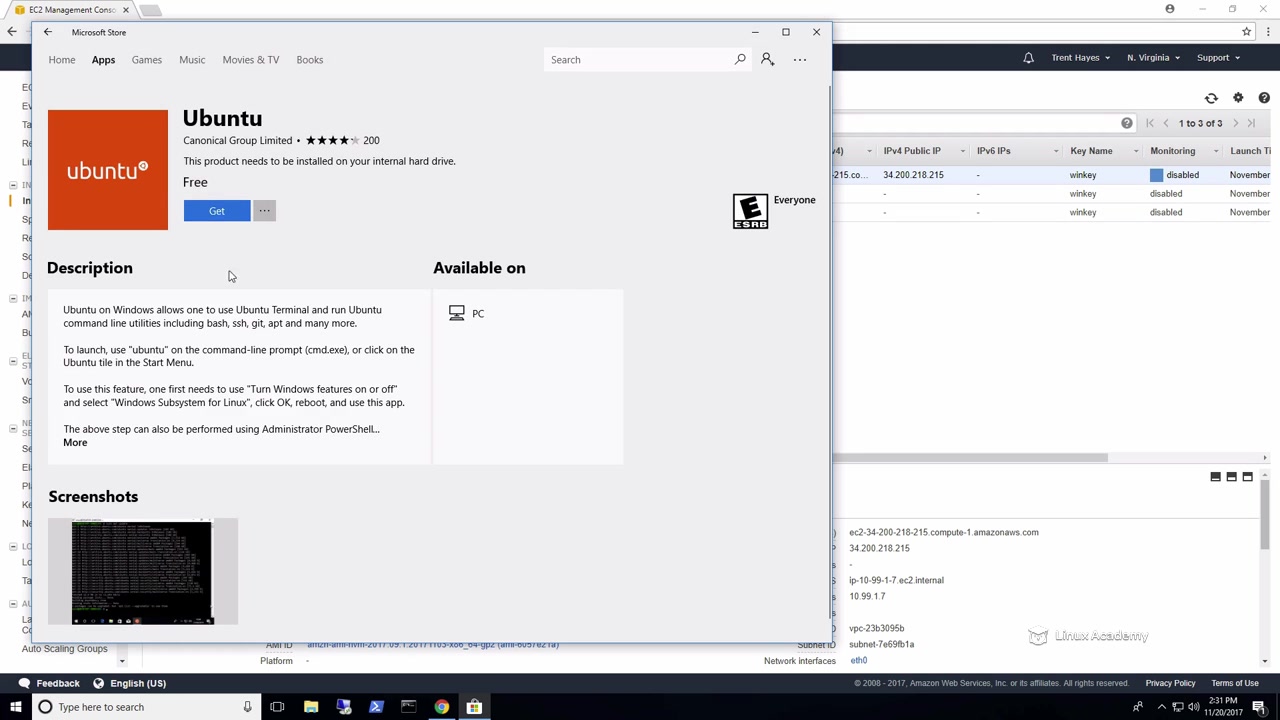This screenshot has width=1280, height=720.
Task: Expand the full description with More
Action: click(x=75, y=442)
